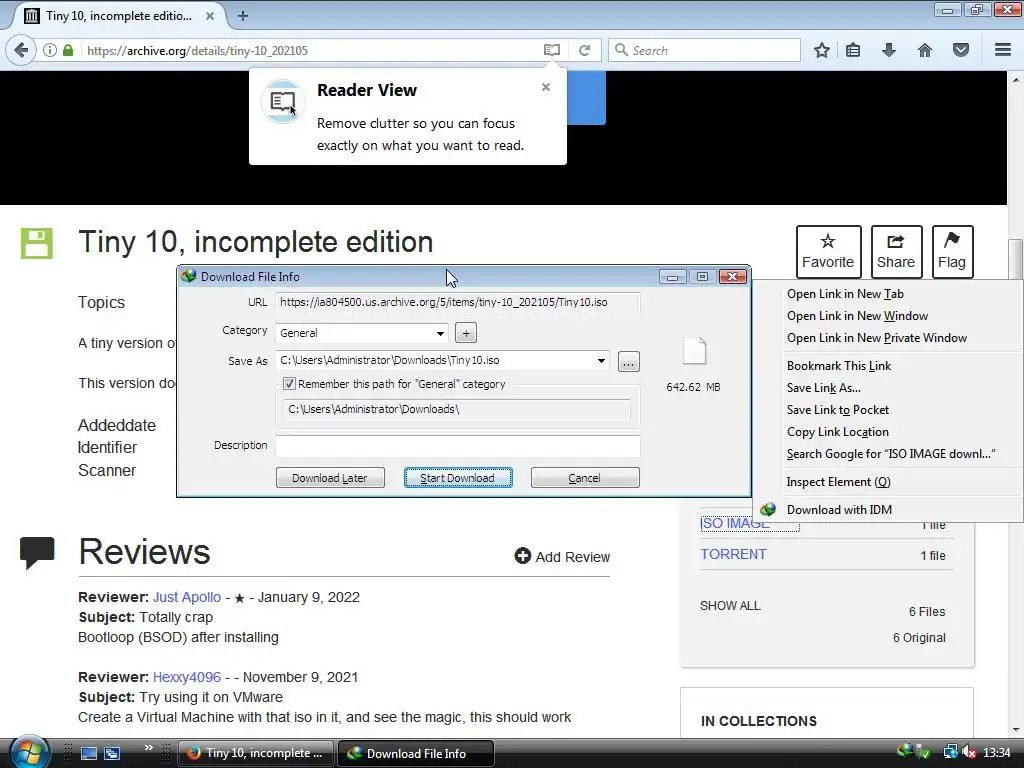Open site information icon in address bar

pos(50,50)
